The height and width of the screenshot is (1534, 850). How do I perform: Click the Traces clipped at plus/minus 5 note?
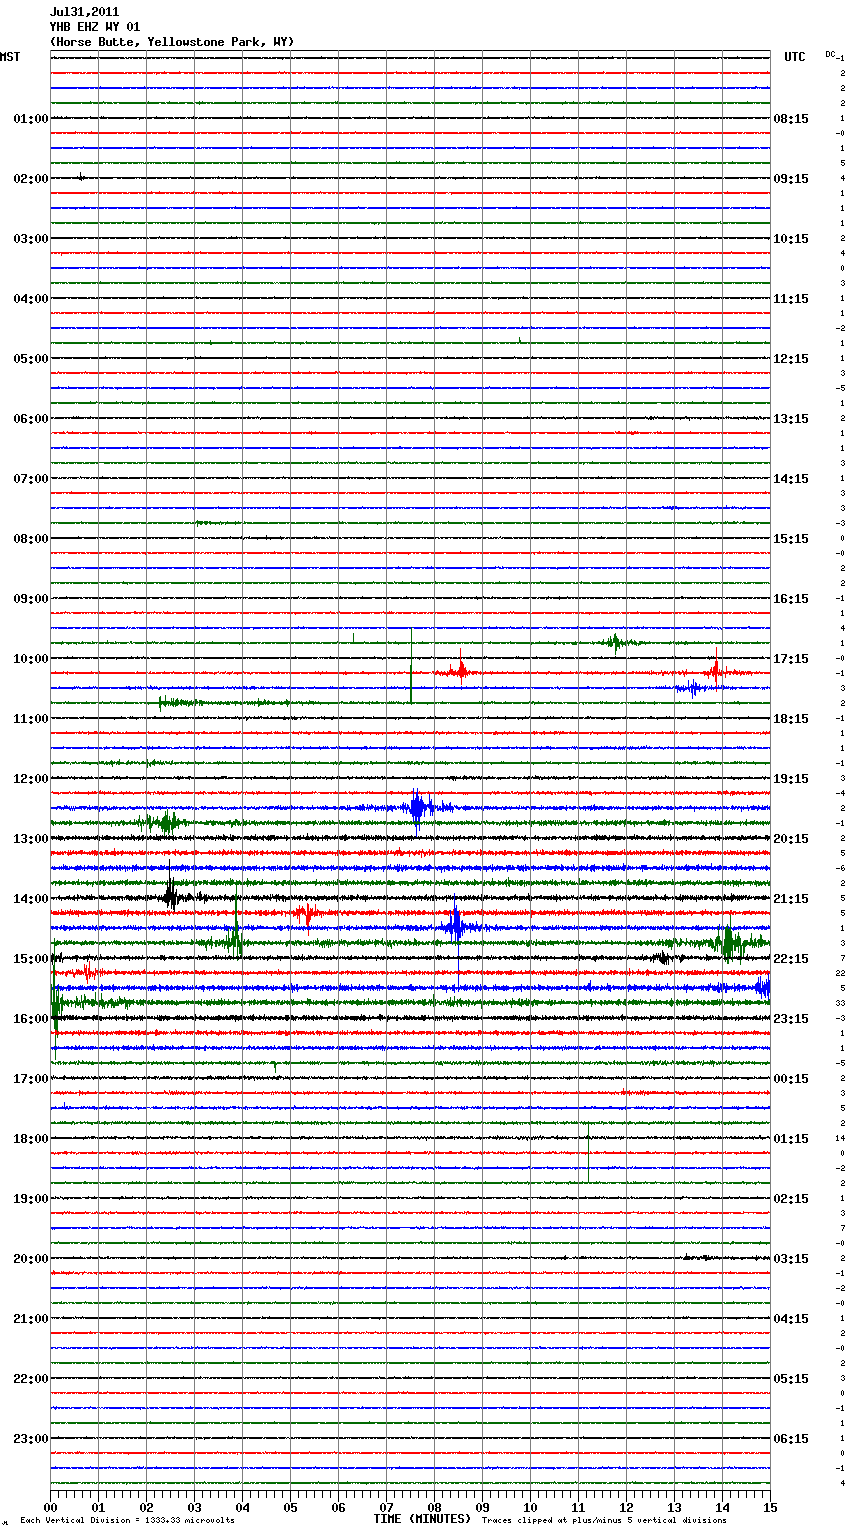coord(604,1520)
